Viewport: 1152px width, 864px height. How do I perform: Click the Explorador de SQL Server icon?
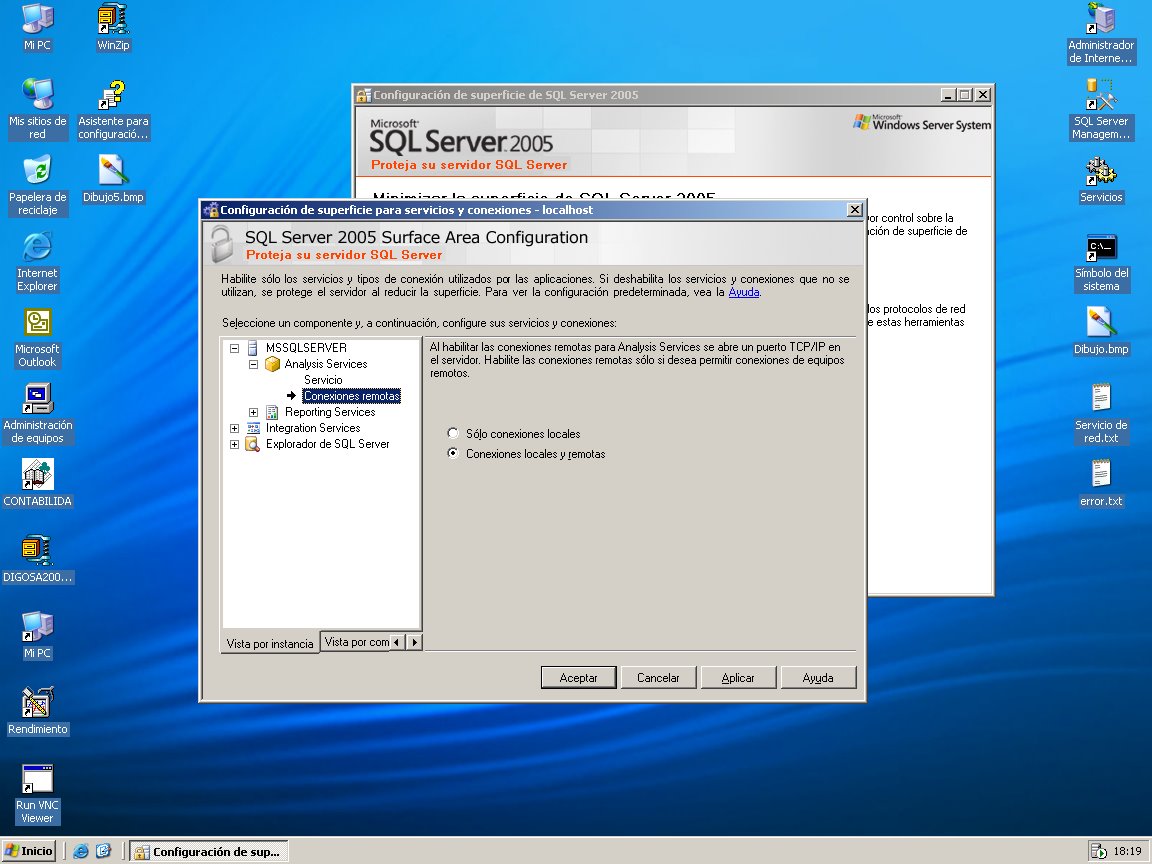[x=253, y=444]
